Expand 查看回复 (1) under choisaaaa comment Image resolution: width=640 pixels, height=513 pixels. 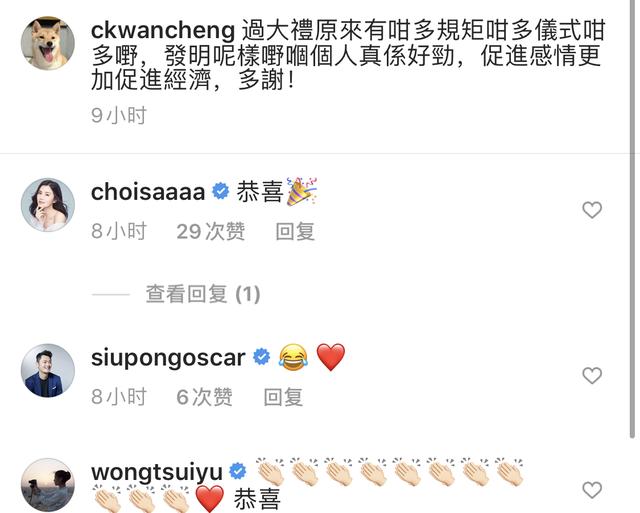tap(203, 294)
